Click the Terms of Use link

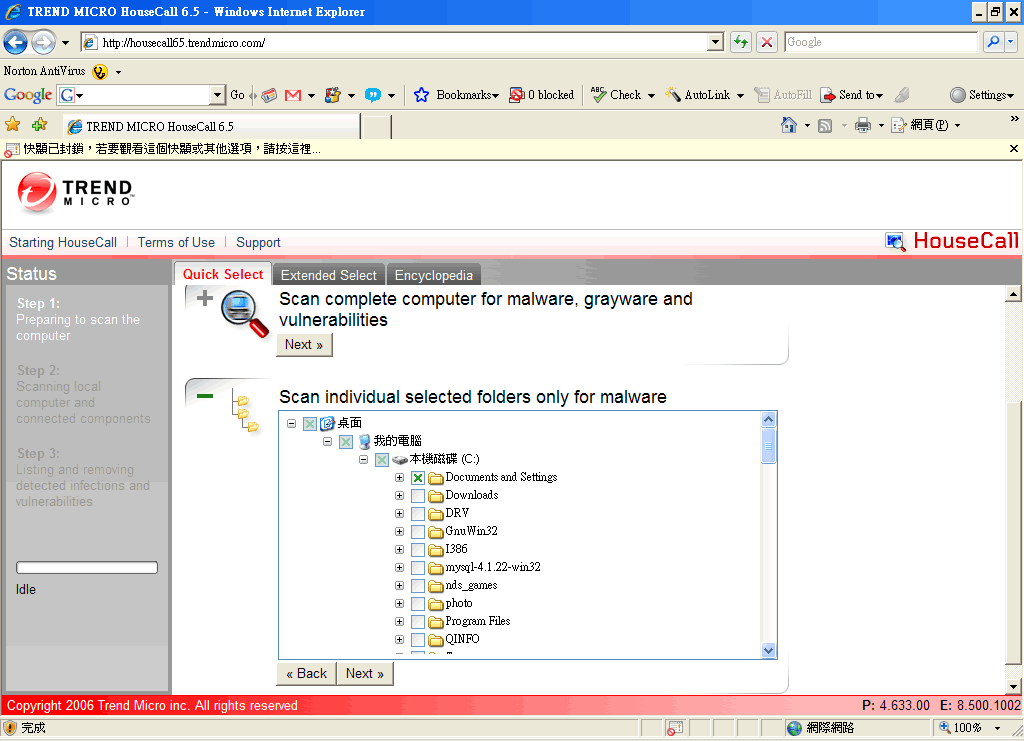176,243
